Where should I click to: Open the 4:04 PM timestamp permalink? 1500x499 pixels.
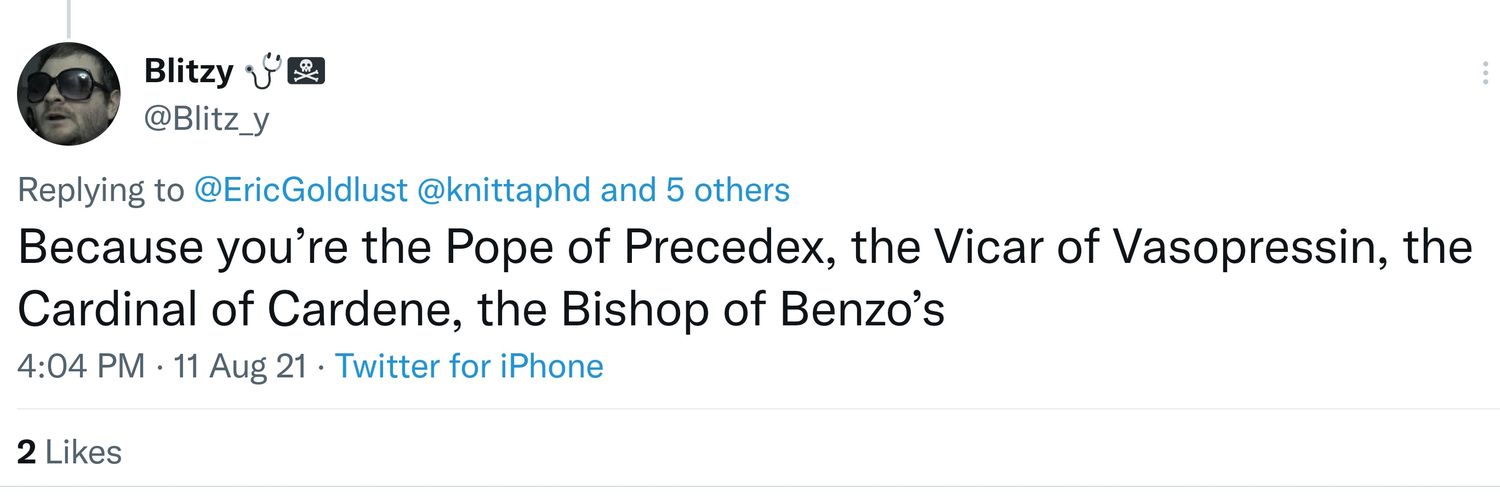(81, 366)
